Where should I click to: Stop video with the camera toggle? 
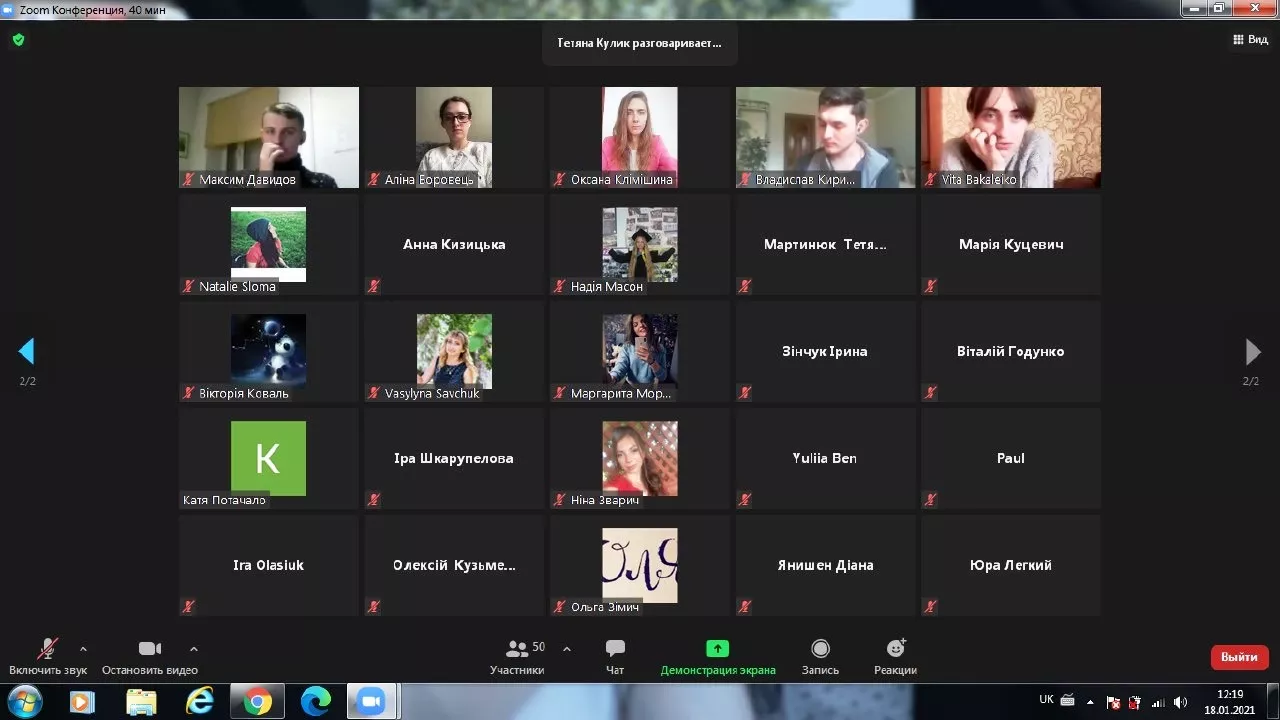(x=149, y=649)
